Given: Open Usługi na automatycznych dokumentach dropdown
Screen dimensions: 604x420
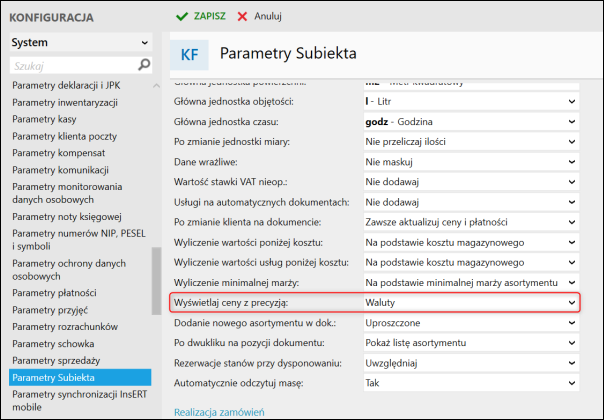Looking at the screenshot, I should click(x=471, y=202).
